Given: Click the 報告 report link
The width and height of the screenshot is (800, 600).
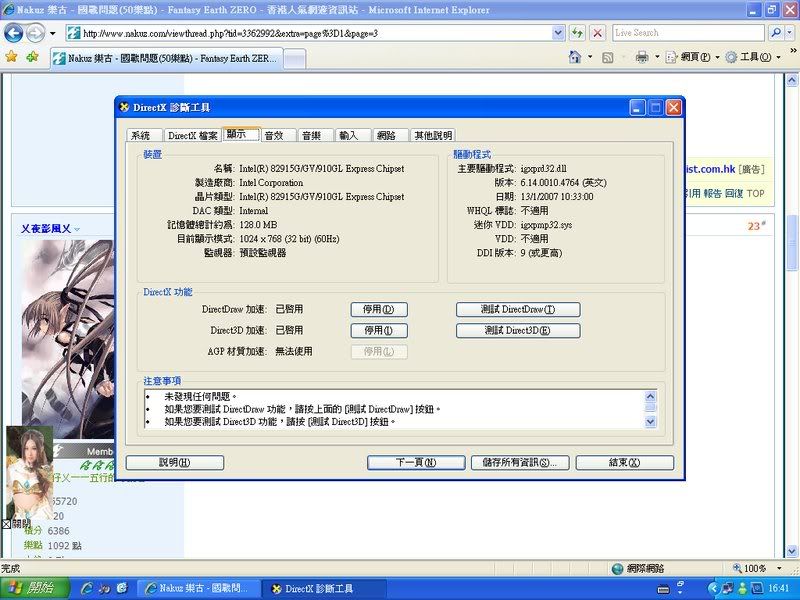Looking at the screenshot, I should [712, 194].
